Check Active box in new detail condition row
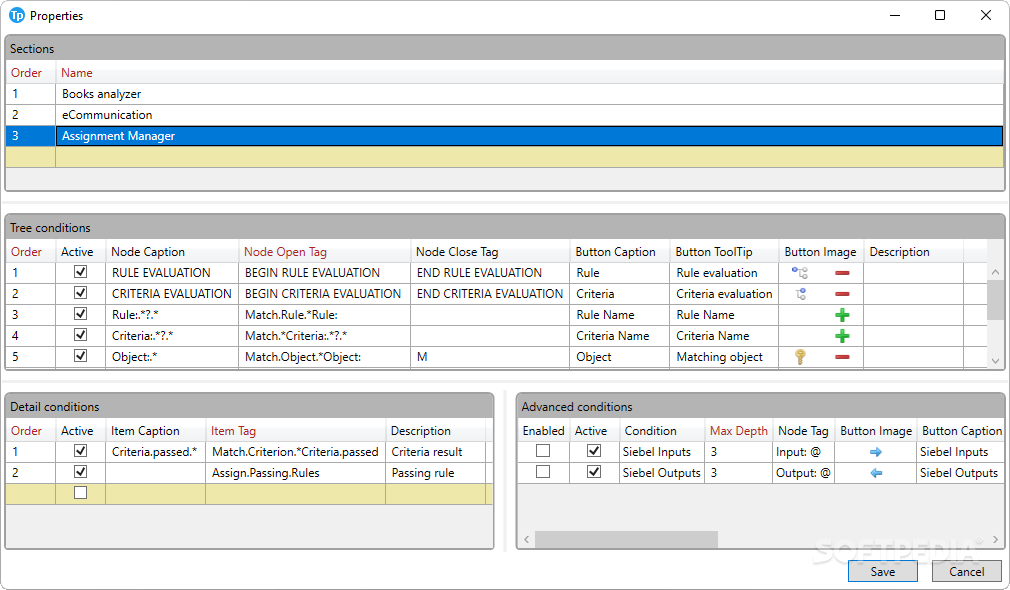This screenshot has width=1010, height=590. (x=81, y=493)
